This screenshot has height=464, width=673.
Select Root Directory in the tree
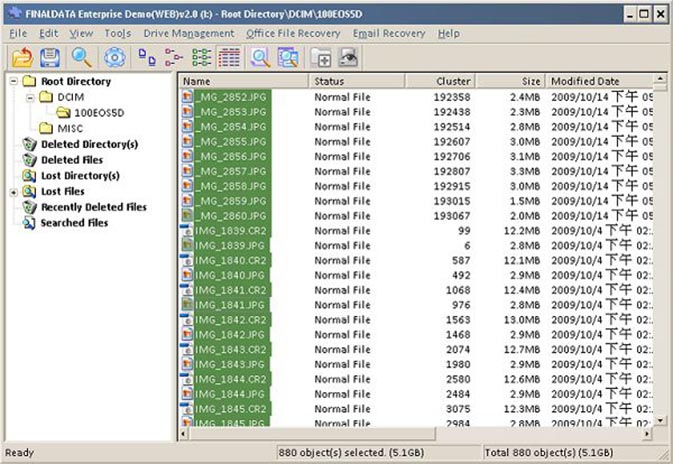pos(76,81)
